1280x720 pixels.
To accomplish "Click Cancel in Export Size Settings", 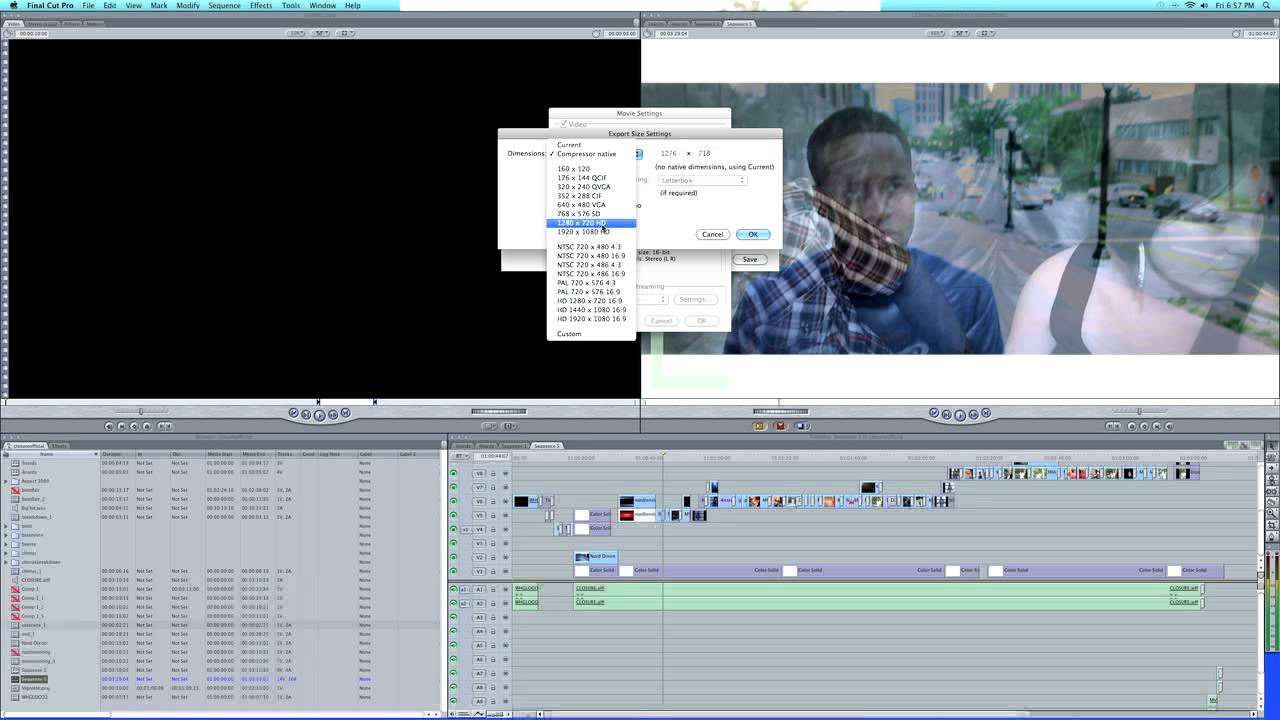I will (712, 234).
